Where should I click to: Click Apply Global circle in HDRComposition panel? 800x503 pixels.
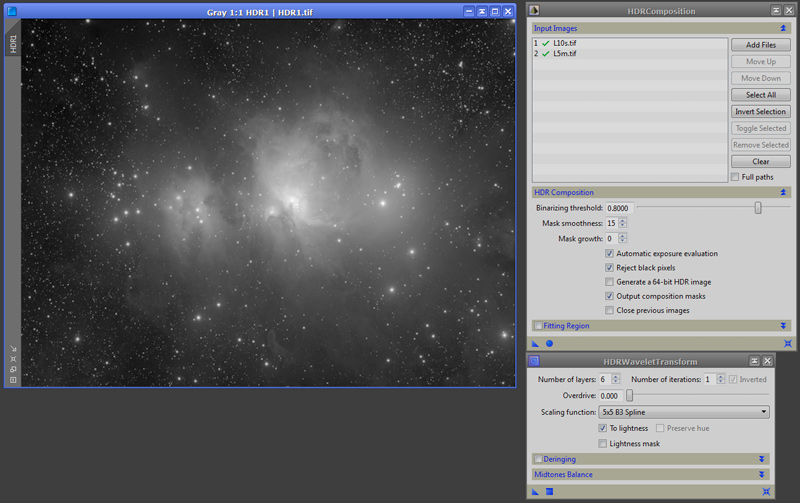tap(549, 343)
